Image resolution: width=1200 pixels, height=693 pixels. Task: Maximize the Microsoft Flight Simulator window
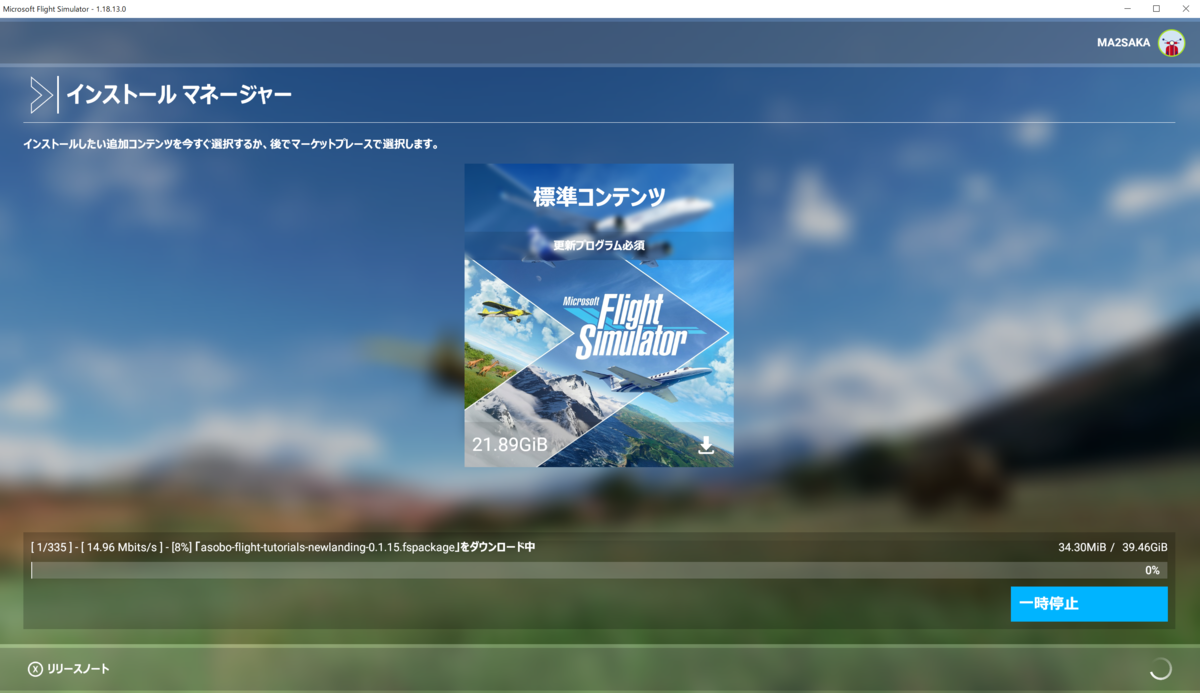point(1156,8)
